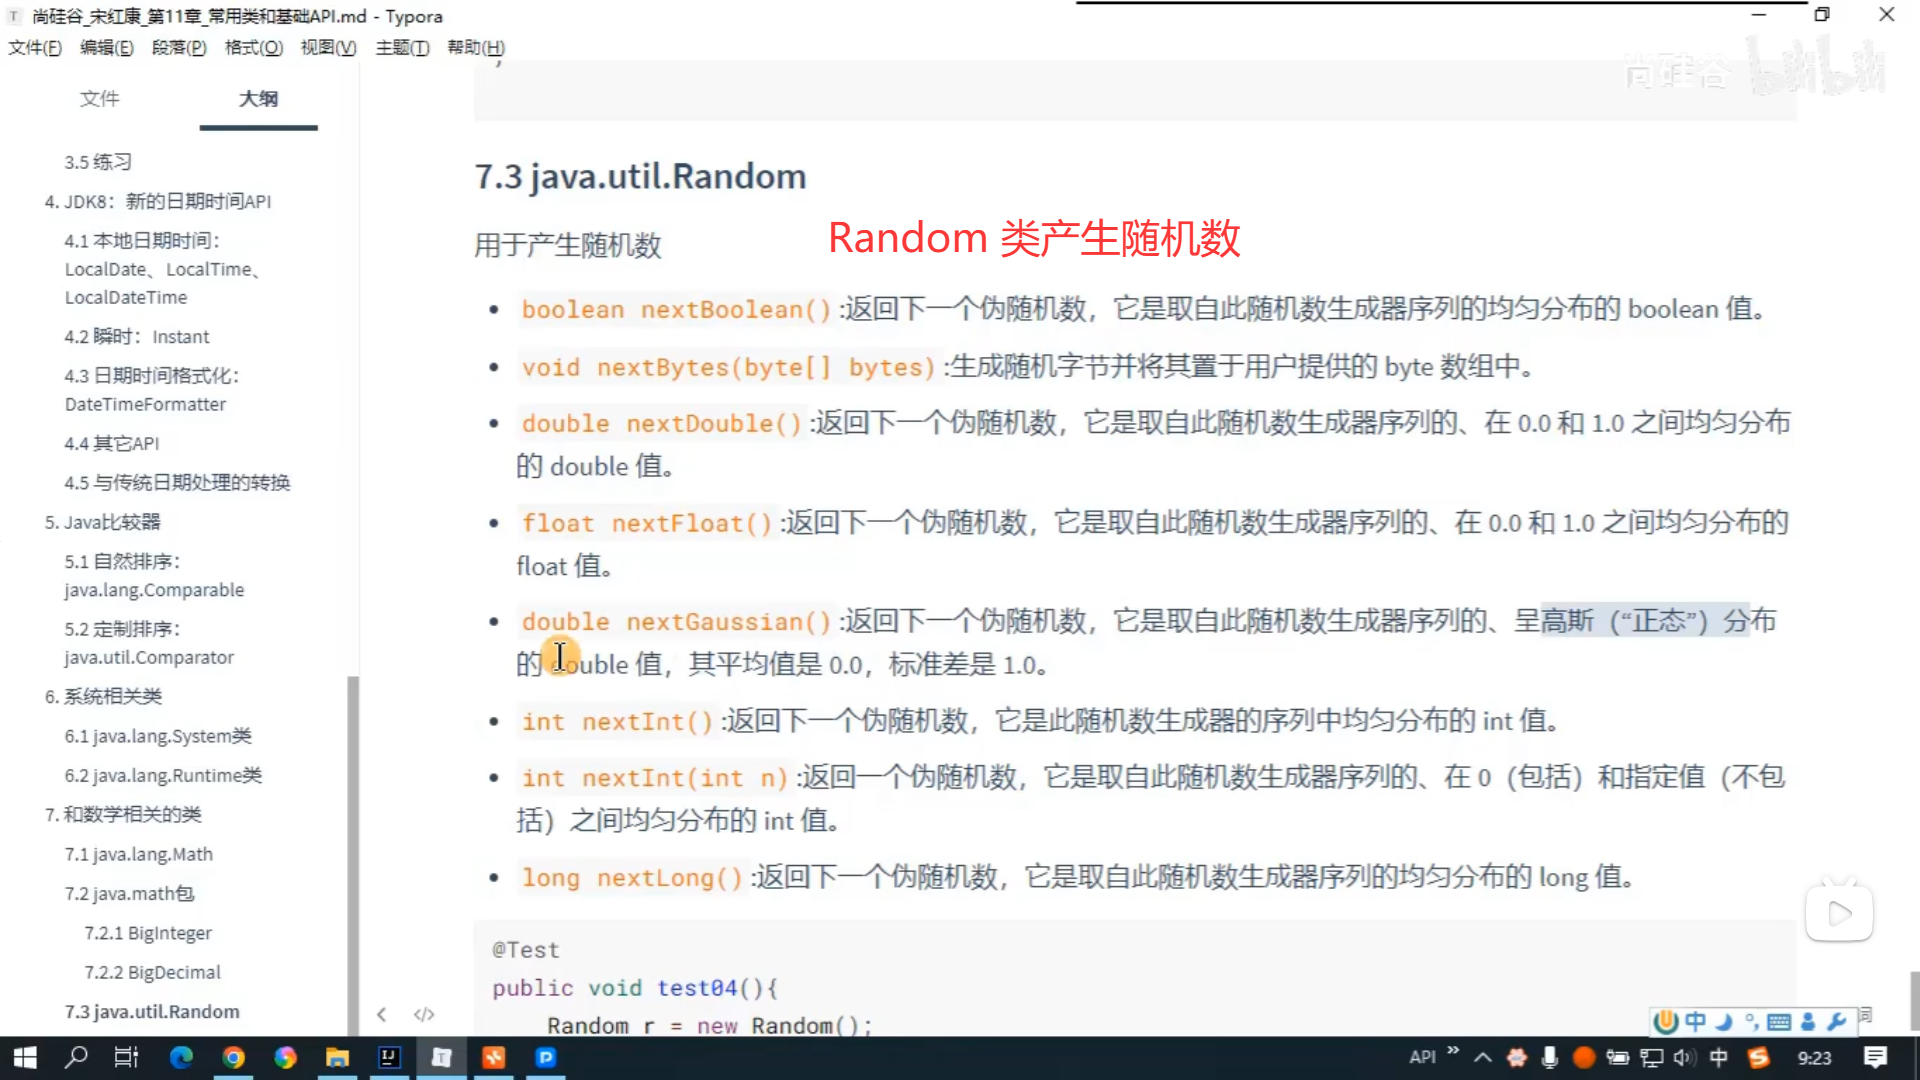Toggle source code mode icon

424,1014
